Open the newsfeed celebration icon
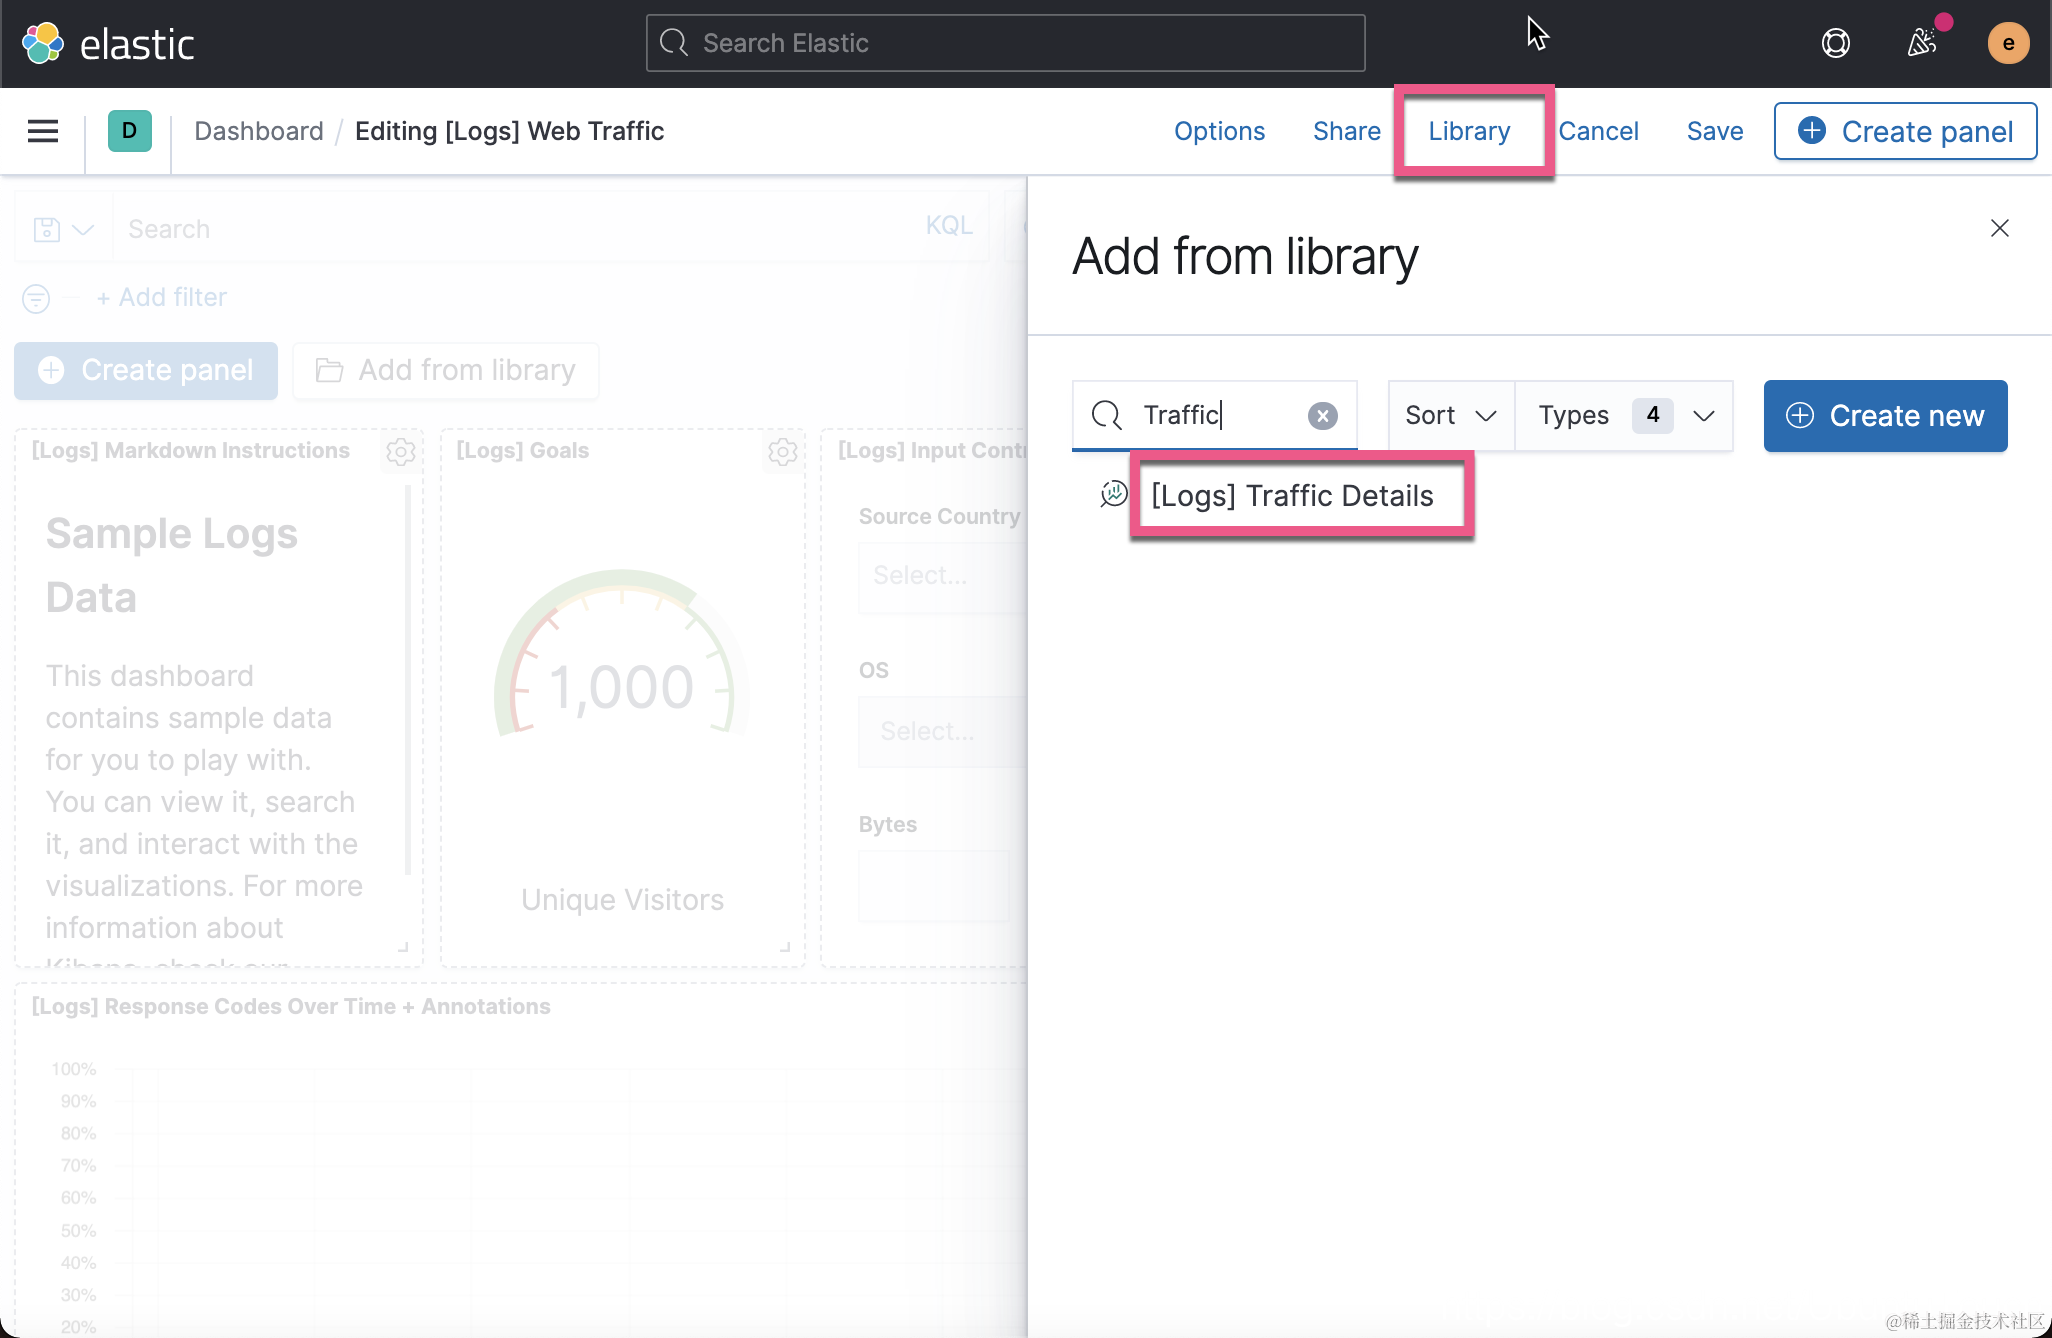 (1922, 43)
